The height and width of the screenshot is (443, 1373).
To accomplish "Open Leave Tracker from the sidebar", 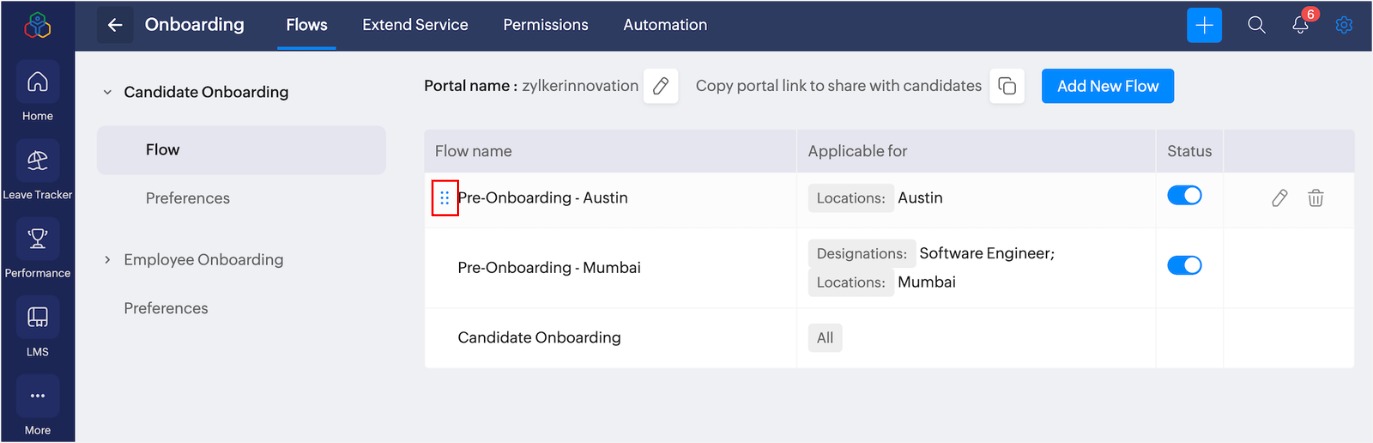I will pyautogui.click(x=37, y=170).
